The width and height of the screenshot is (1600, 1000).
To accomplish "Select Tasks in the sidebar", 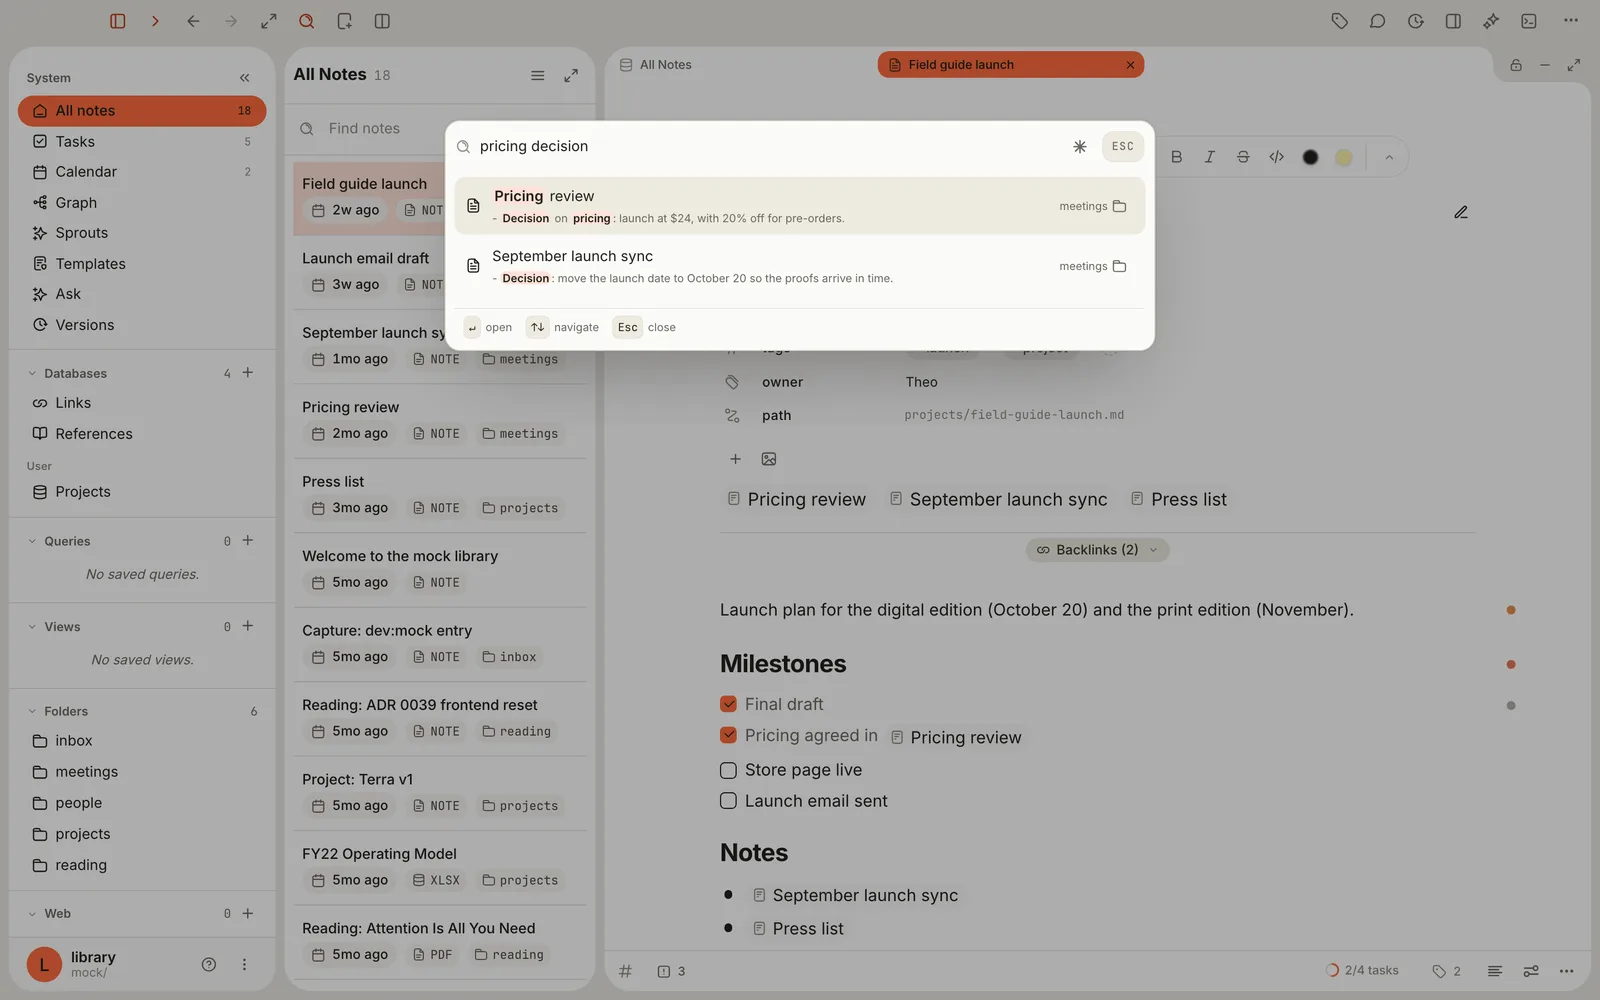I will [142, 141].
